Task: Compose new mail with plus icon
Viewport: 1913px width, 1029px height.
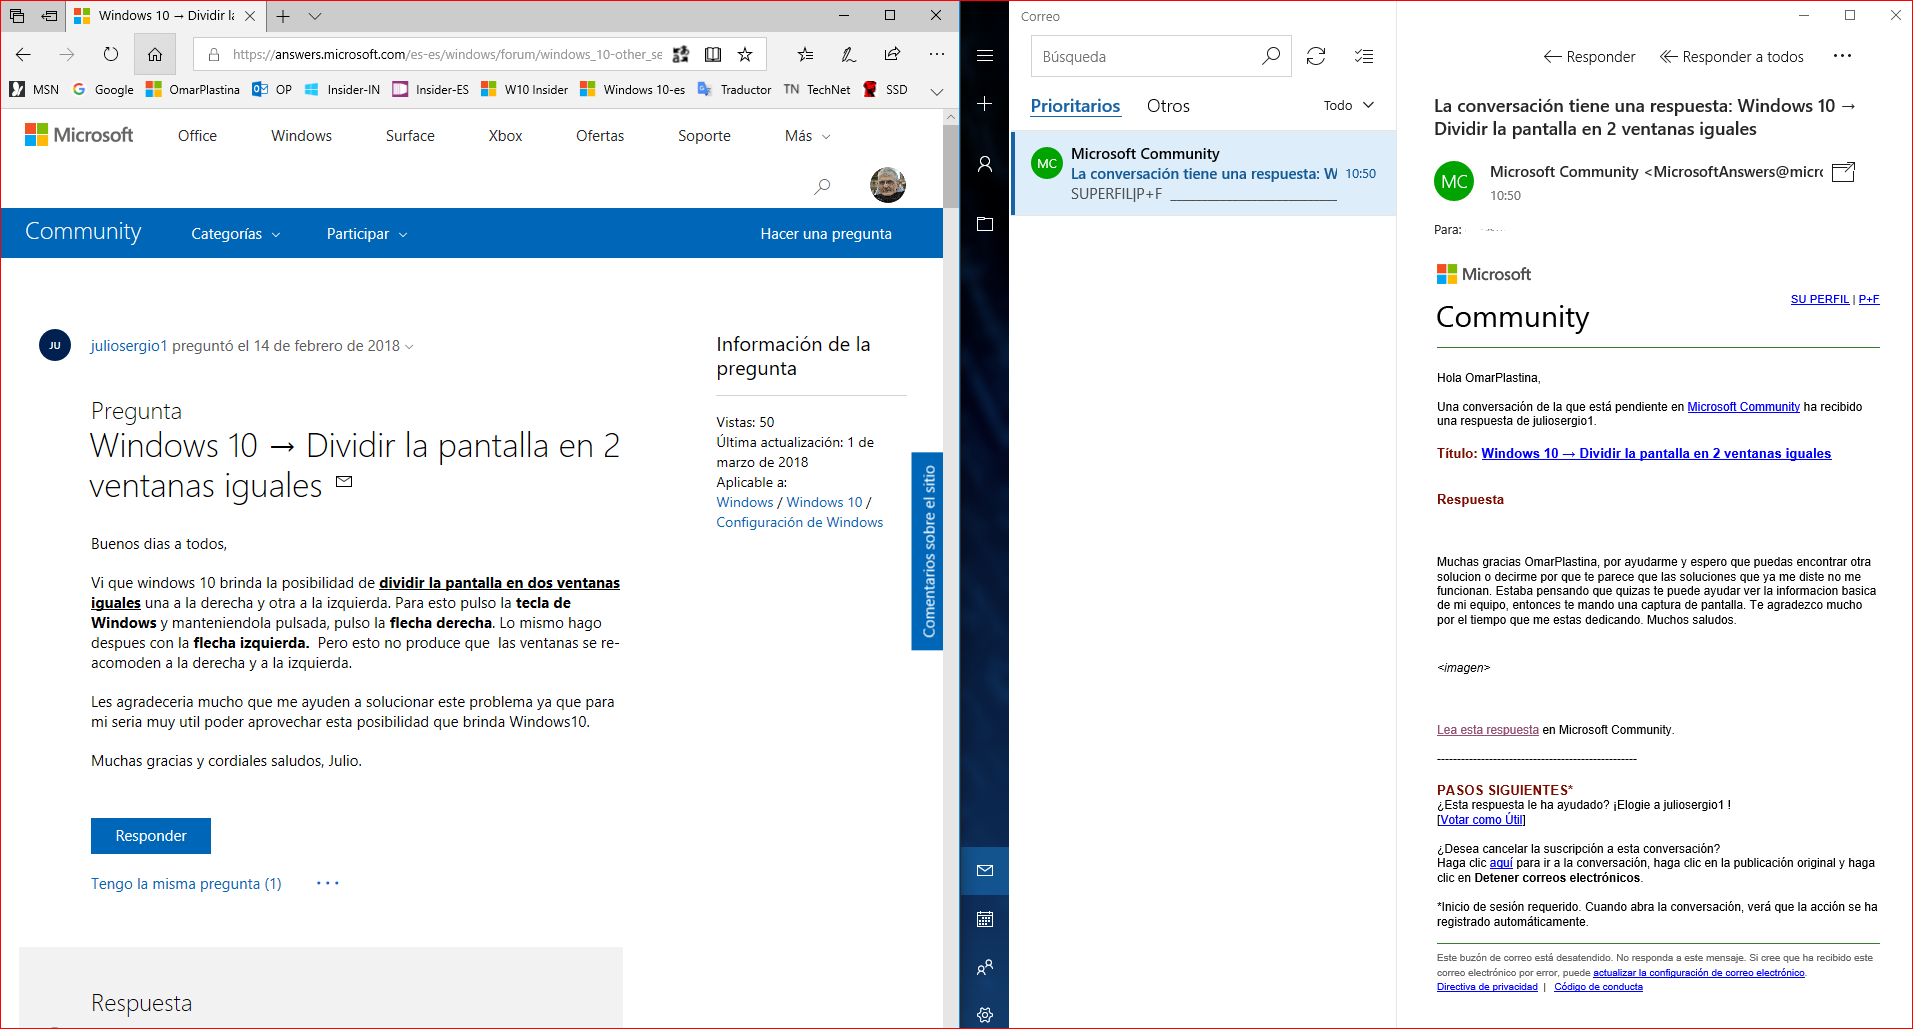Action: pyautogui.click(x=985, y=104)
